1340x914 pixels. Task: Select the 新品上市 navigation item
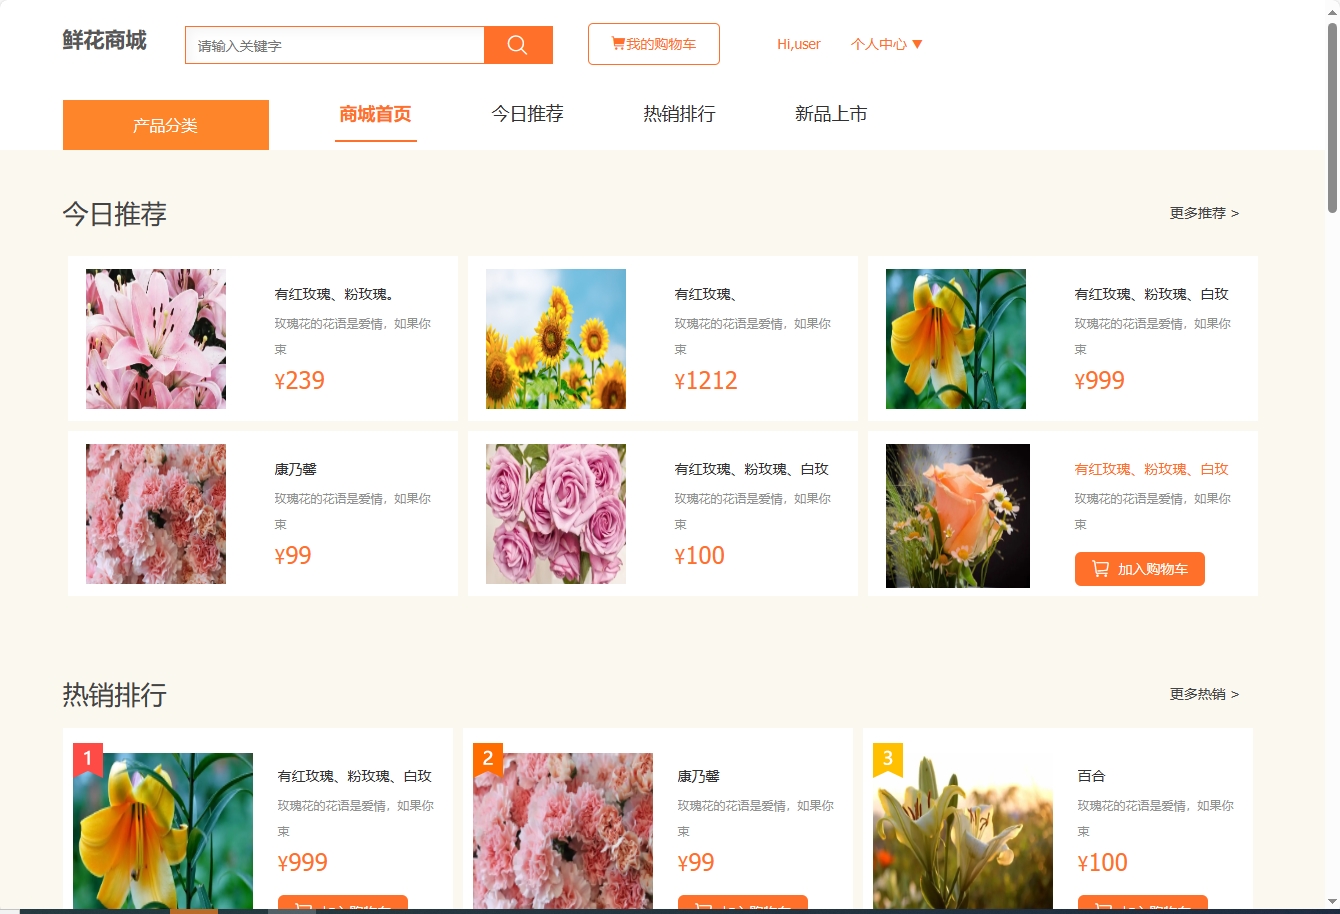tap(830, 113)
